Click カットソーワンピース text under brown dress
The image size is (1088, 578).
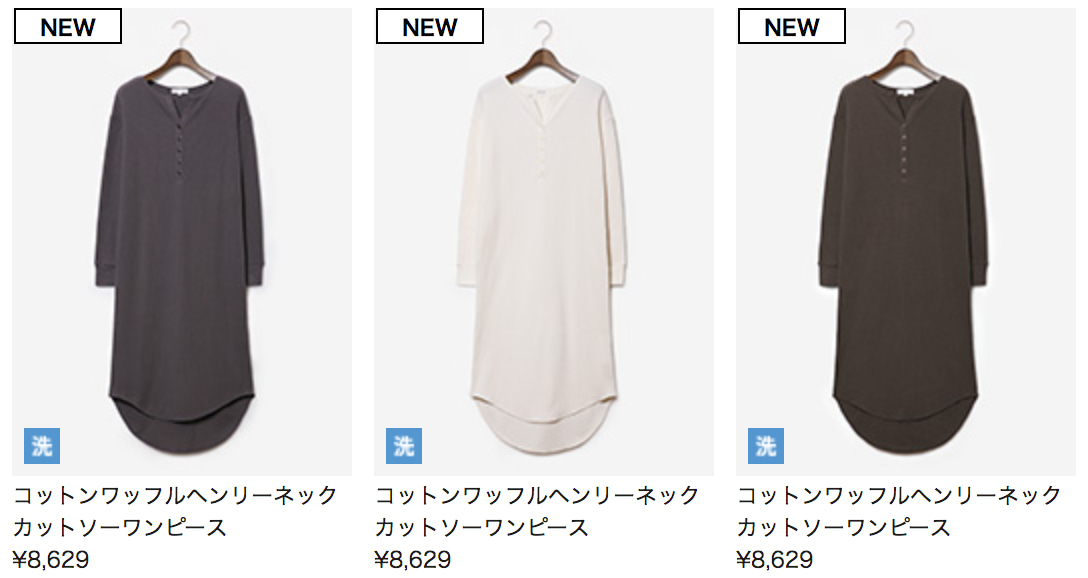click(x=844, y=527)
